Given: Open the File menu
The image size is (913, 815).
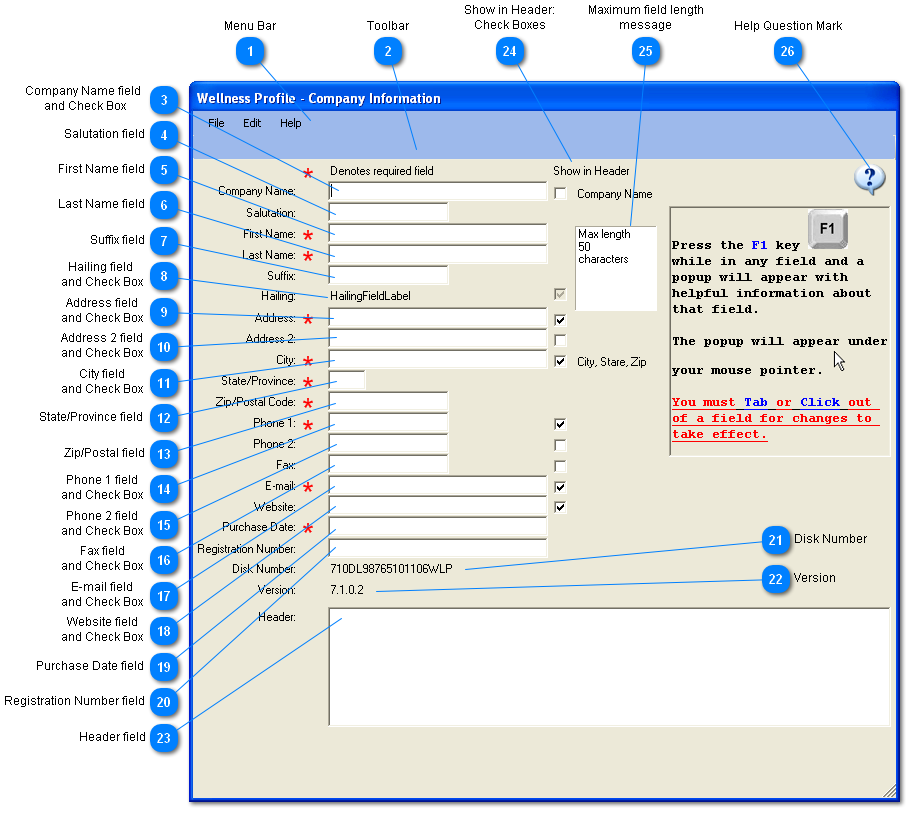Looking at the screenshot, I should click(x=216, y=123).
